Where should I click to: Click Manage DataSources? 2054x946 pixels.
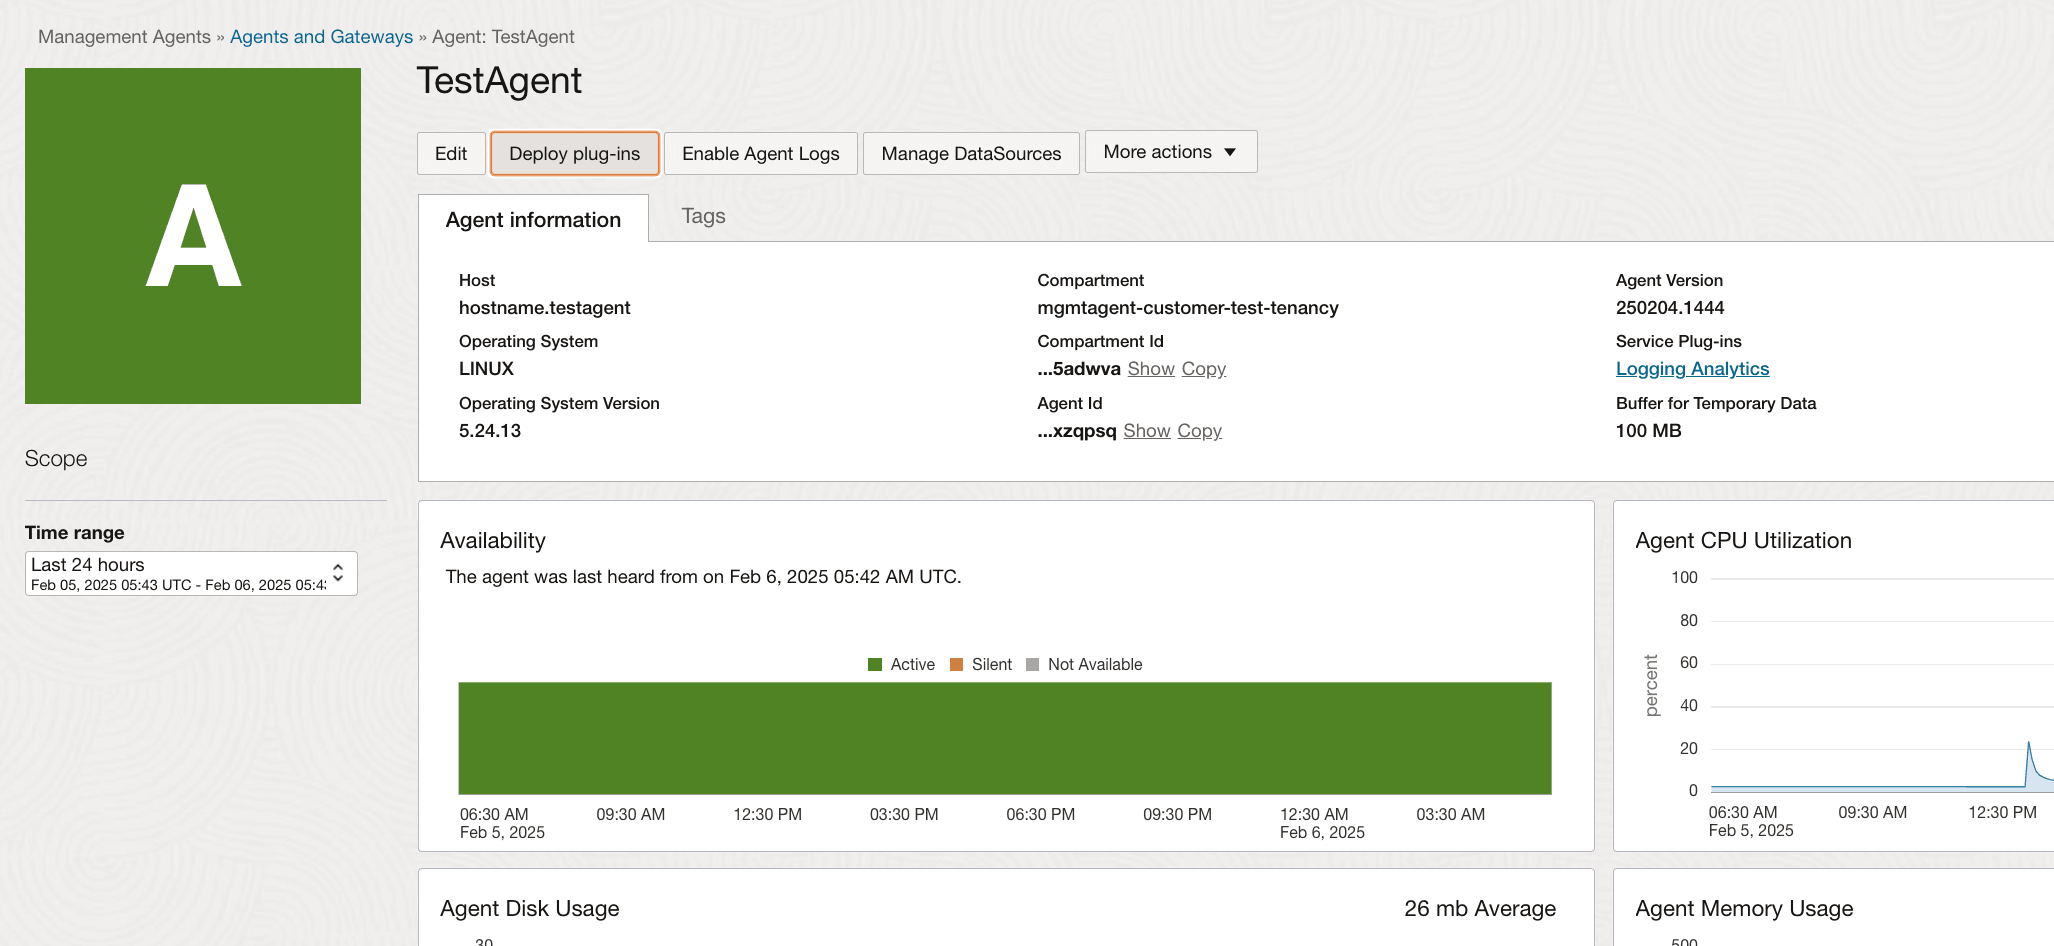(x=970, y=153)
